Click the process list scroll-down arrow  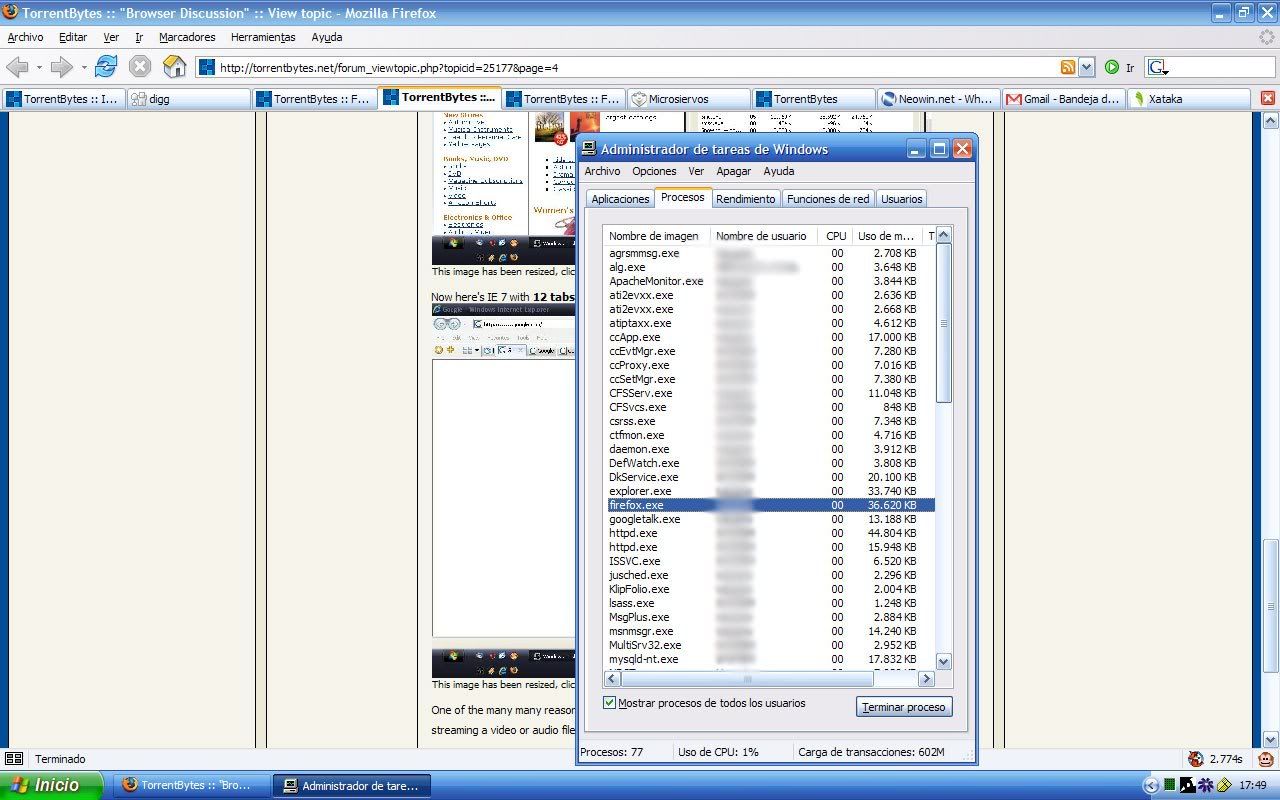click(943, 661)
